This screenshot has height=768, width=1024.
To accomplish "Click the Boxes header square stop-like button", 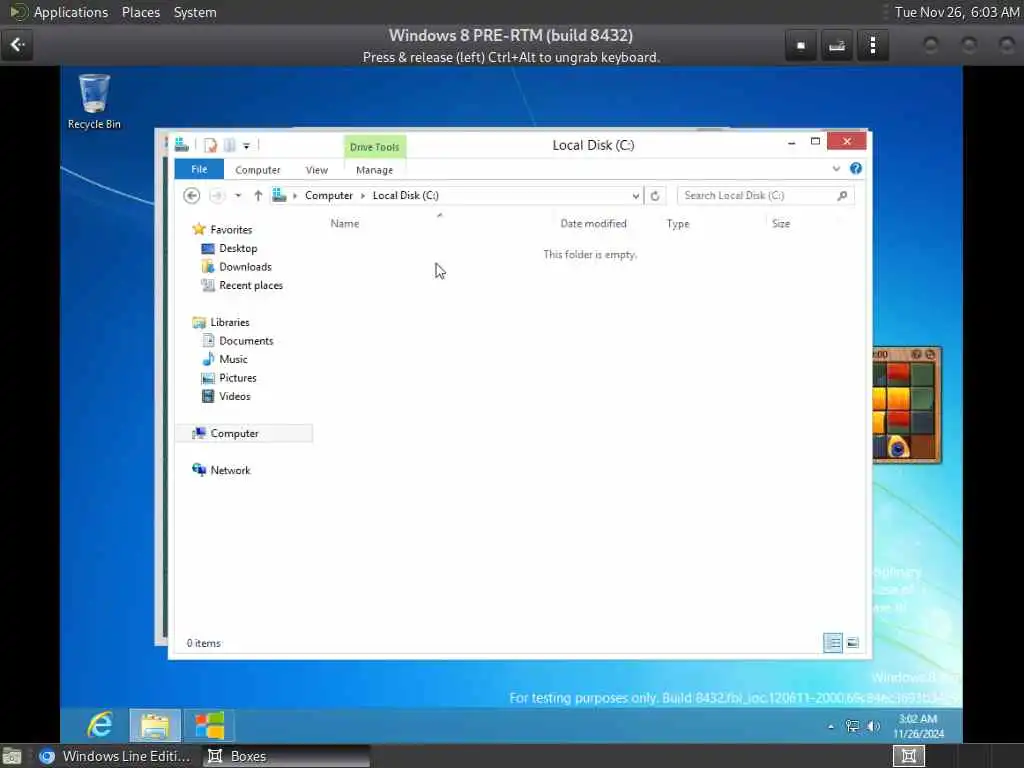I will pyautogui.click(x=801, y=45).
